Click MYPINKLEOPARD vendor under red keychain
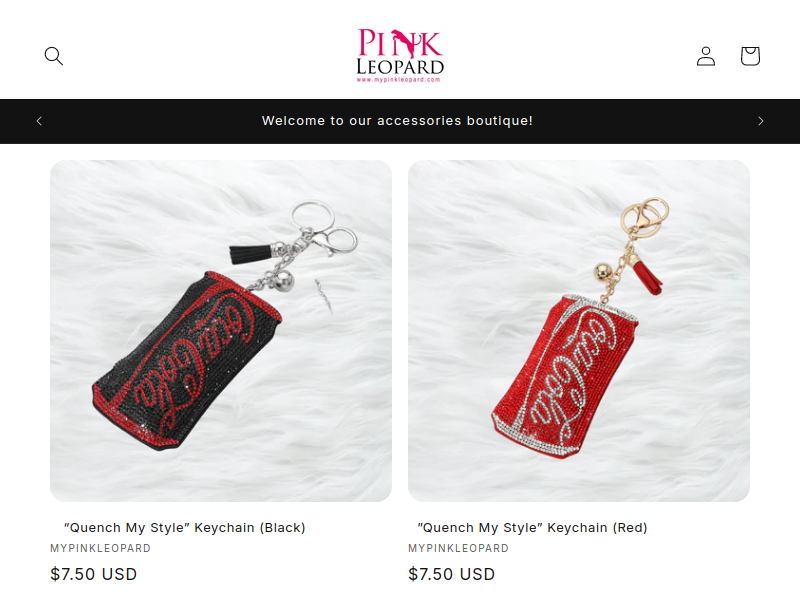 point(459,548)
